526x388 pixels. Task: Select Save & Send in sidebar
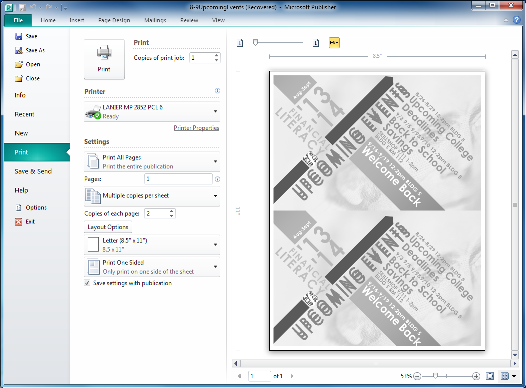[33, 171]
